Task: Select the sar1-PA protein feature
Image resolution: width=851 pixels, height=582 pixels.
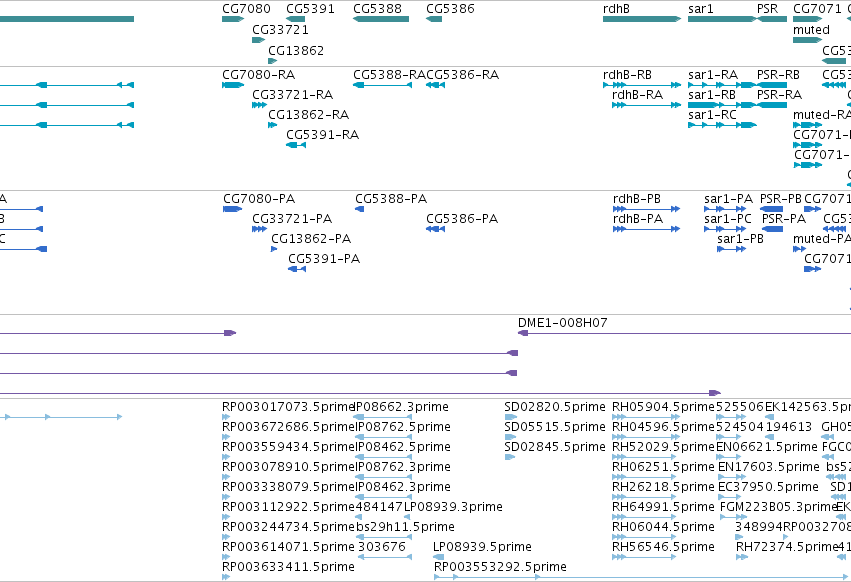Action: tap(725, 209)
